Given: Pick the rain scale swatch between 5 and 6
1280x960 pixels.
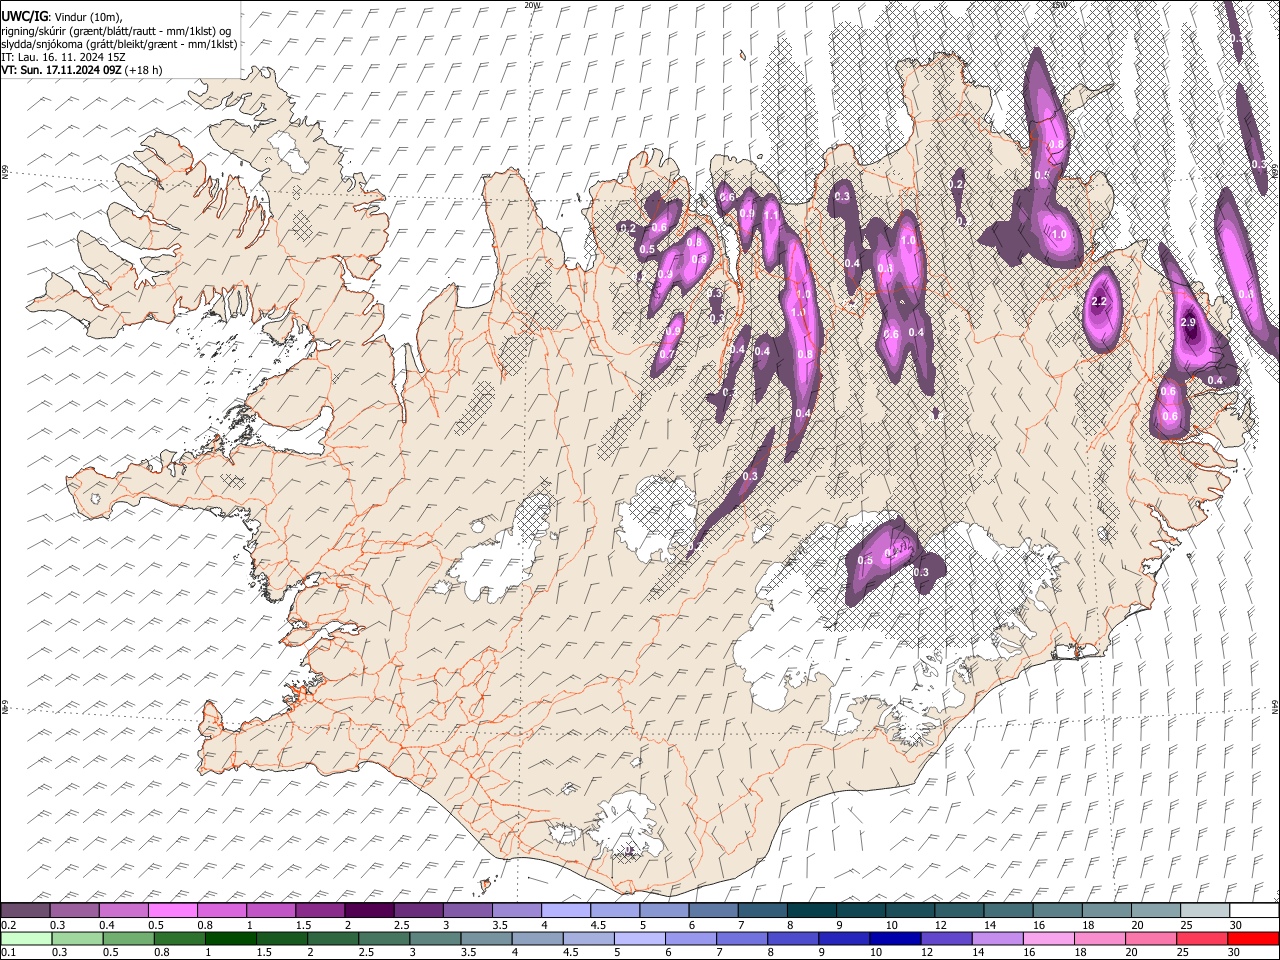Looking at the screenshot, I should coord(639,938).
